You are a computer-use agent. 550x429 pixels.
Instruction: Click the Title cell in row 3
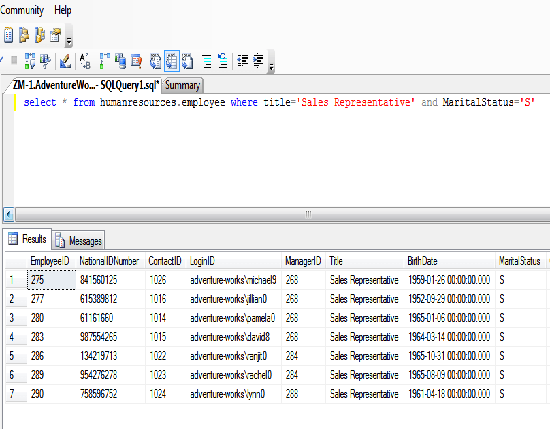[364, 318]
